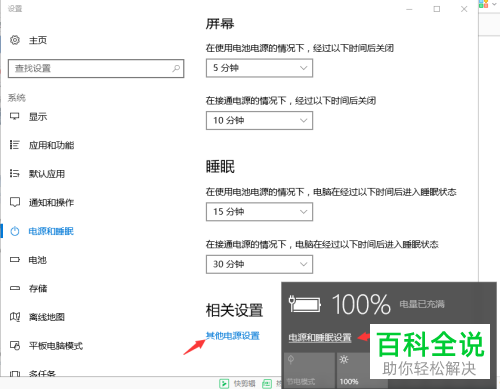
Task: Click the 主页 gear icon
Action: pos(15,40)
